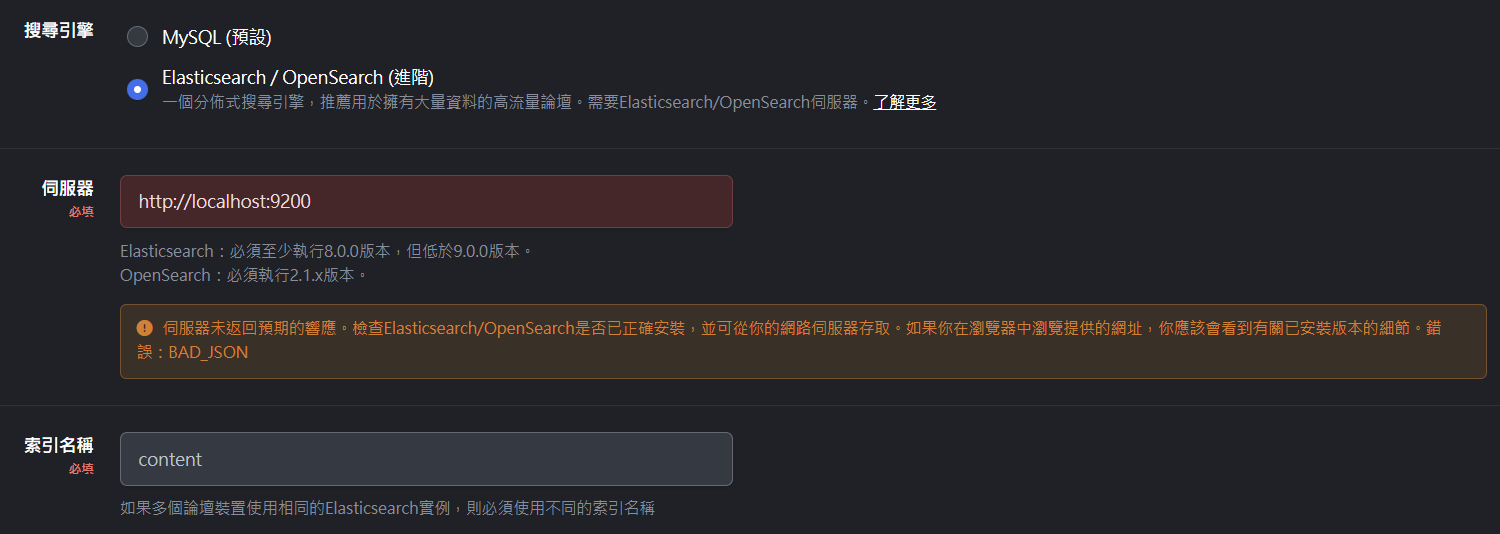The width and height of the screenshot is (1500, 534).
Task: Select the MySQL (預設) radio button
Action: coord(138,38)
